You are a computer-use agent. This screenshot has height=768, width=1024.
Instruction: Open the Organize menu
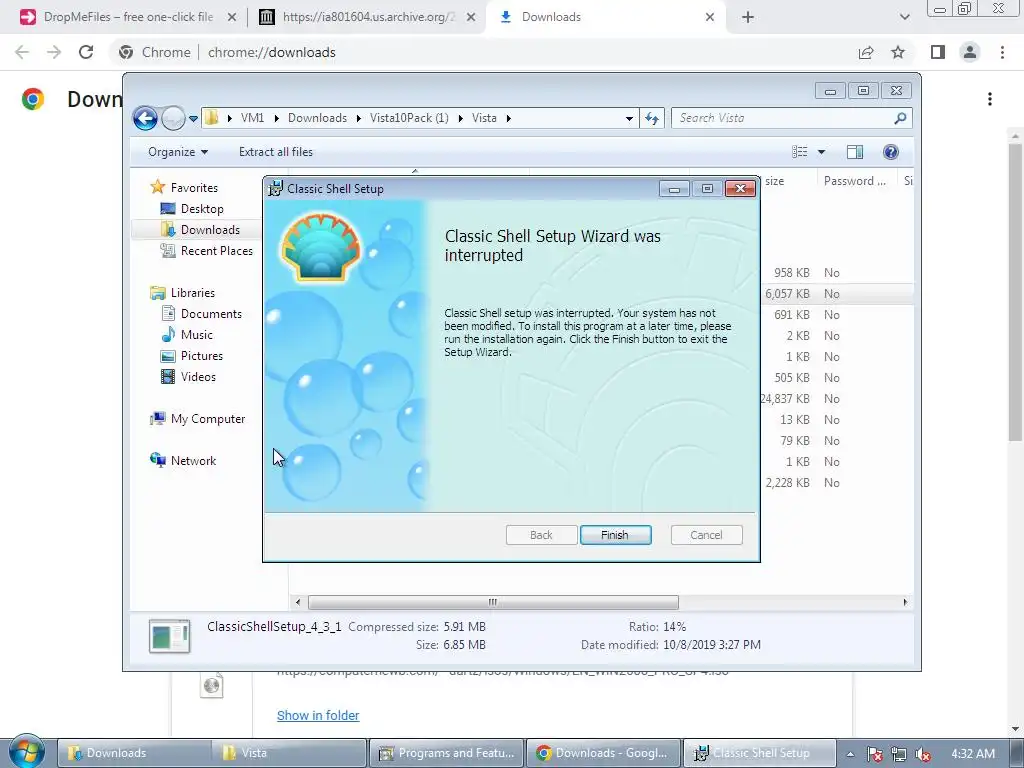click(178, 152)
